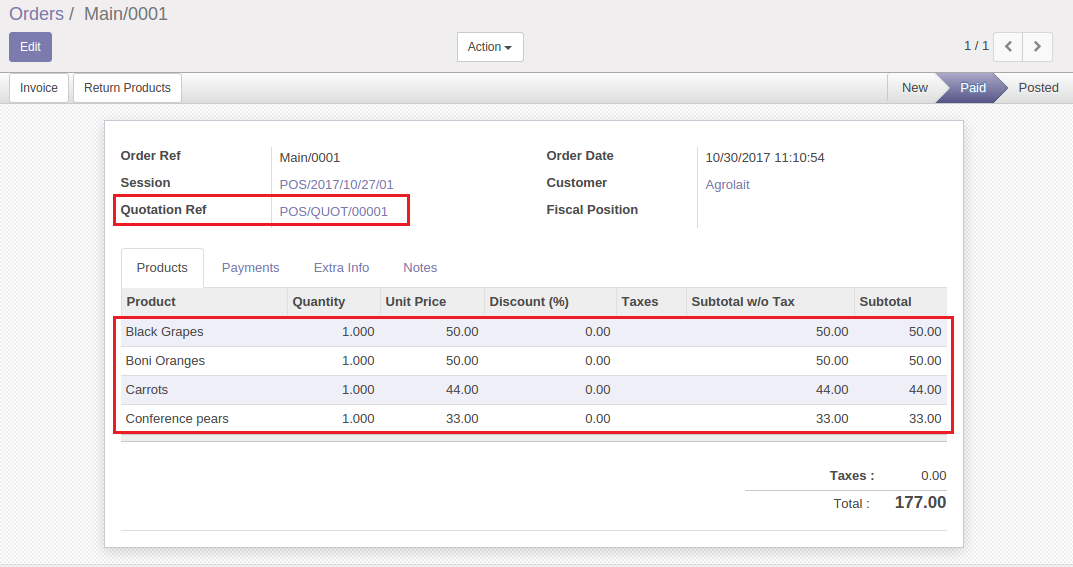Go to next record arrow
This screenshot has height=567, width=1073.
[x=1038, y=46]
